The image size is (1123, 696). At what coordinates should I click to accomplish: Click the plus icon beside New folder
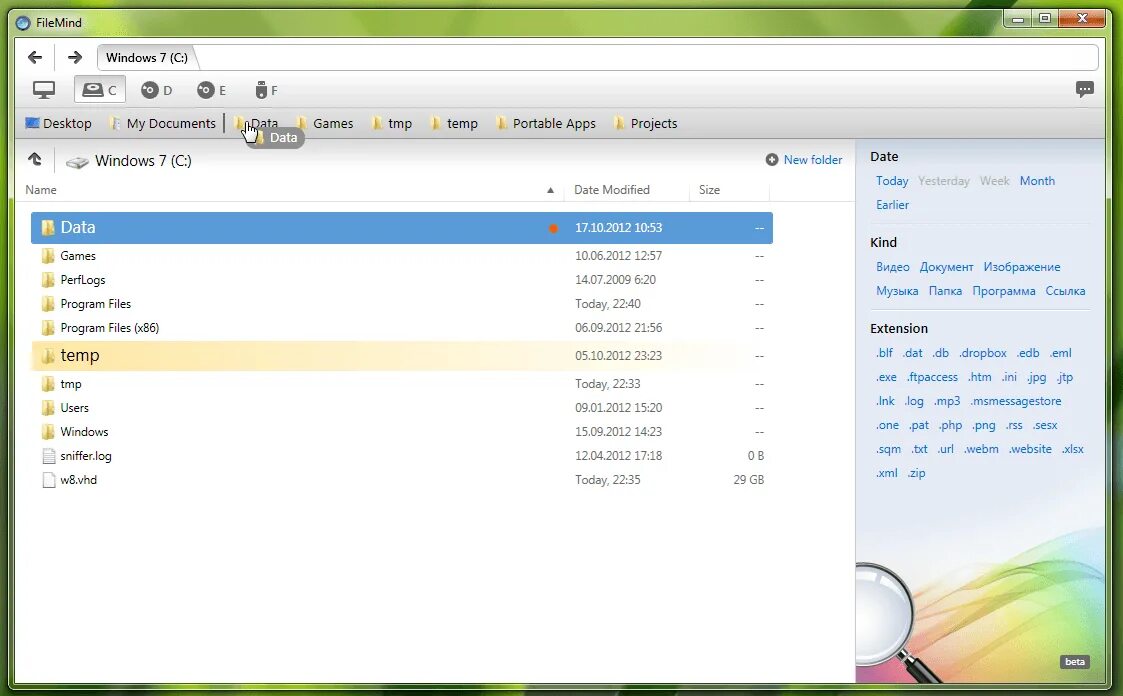(771, 160)
